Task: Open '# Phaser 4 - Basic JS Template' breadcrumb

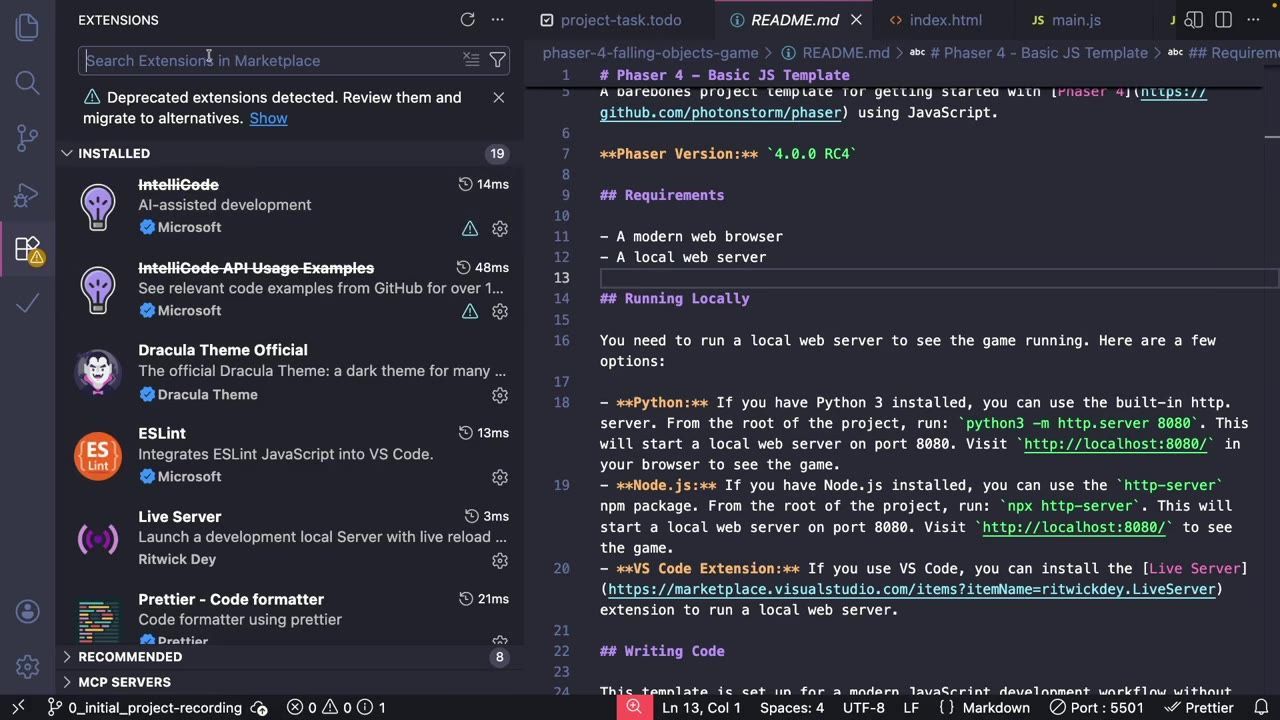Action: coord(1038,52)
